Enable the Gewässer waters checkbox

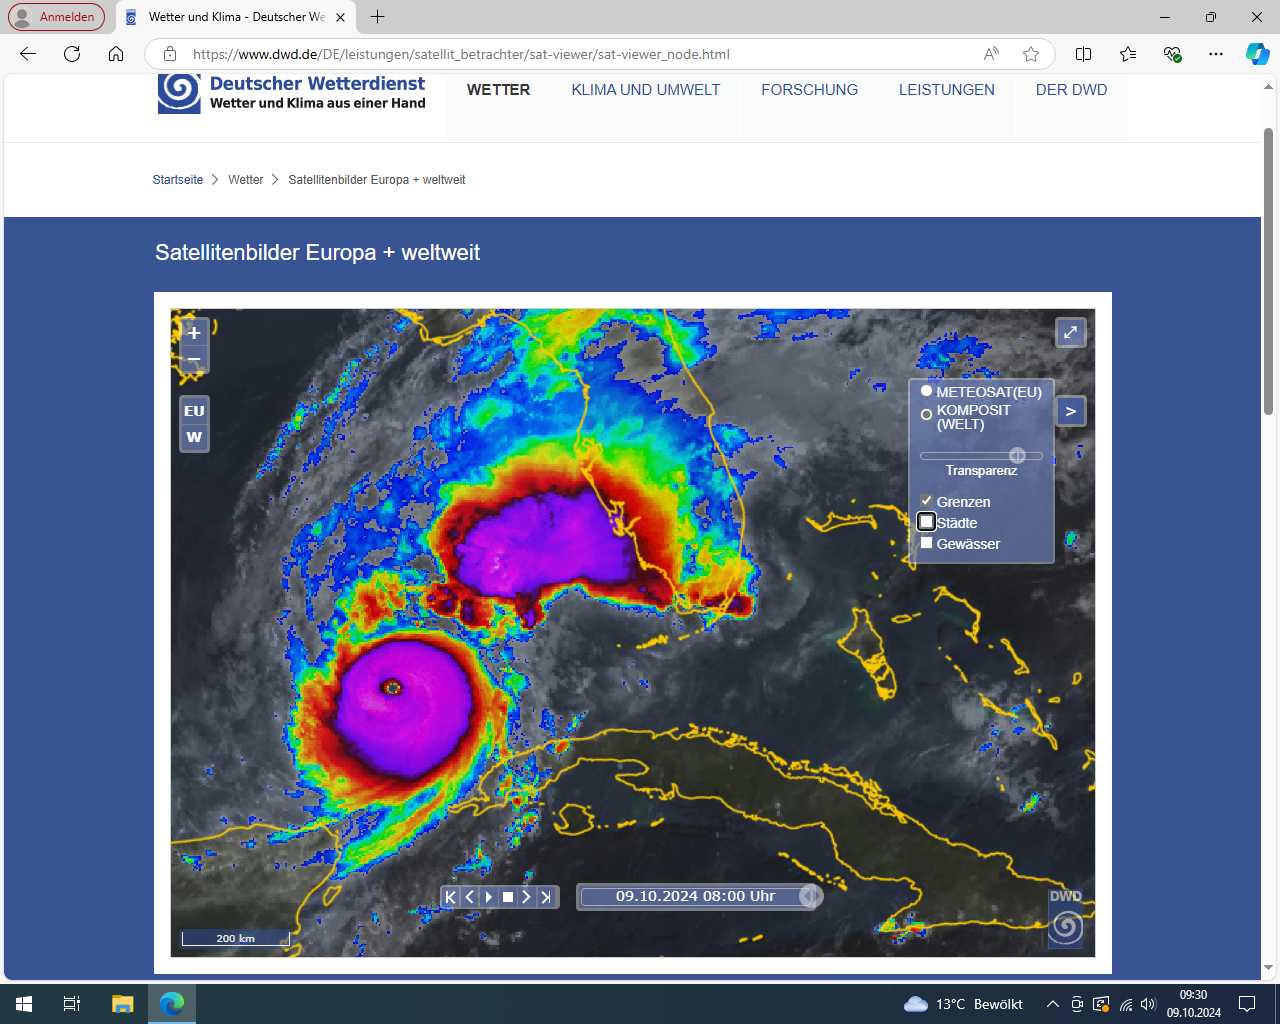click(926, 543)
